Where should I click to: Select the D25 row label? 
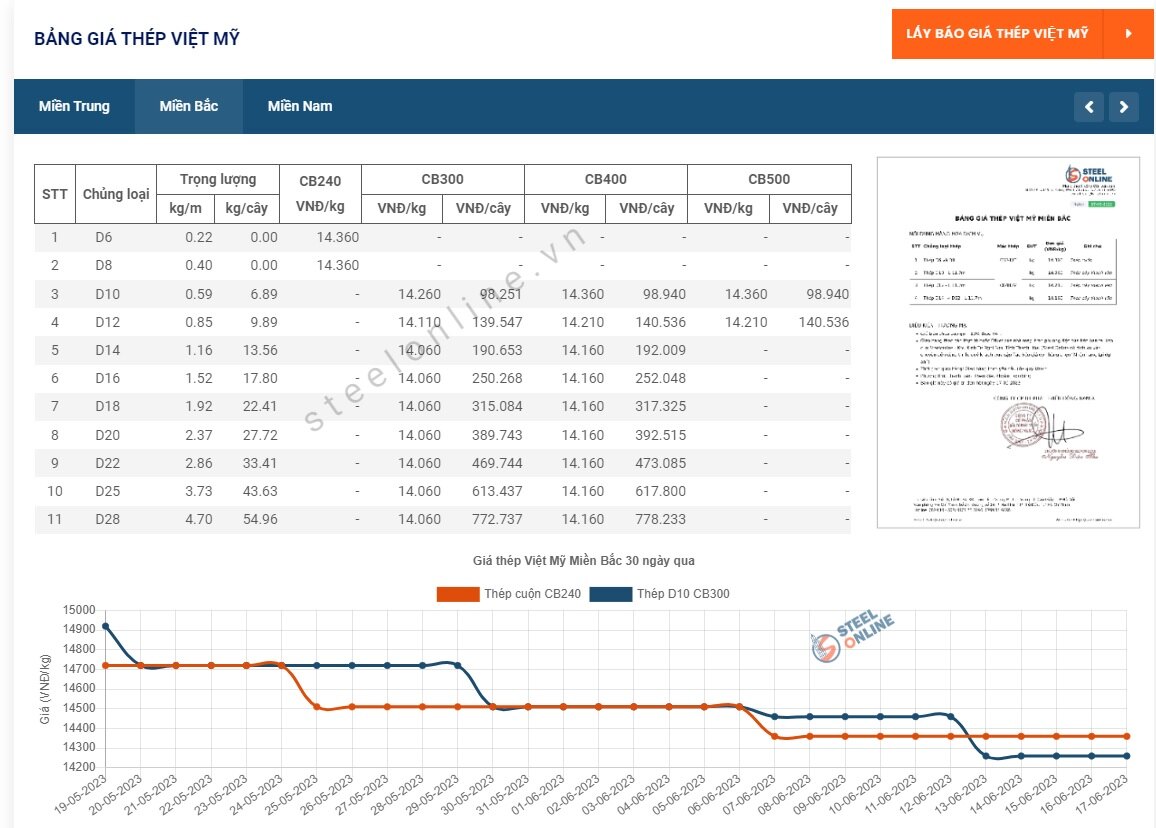coord(108,491)
